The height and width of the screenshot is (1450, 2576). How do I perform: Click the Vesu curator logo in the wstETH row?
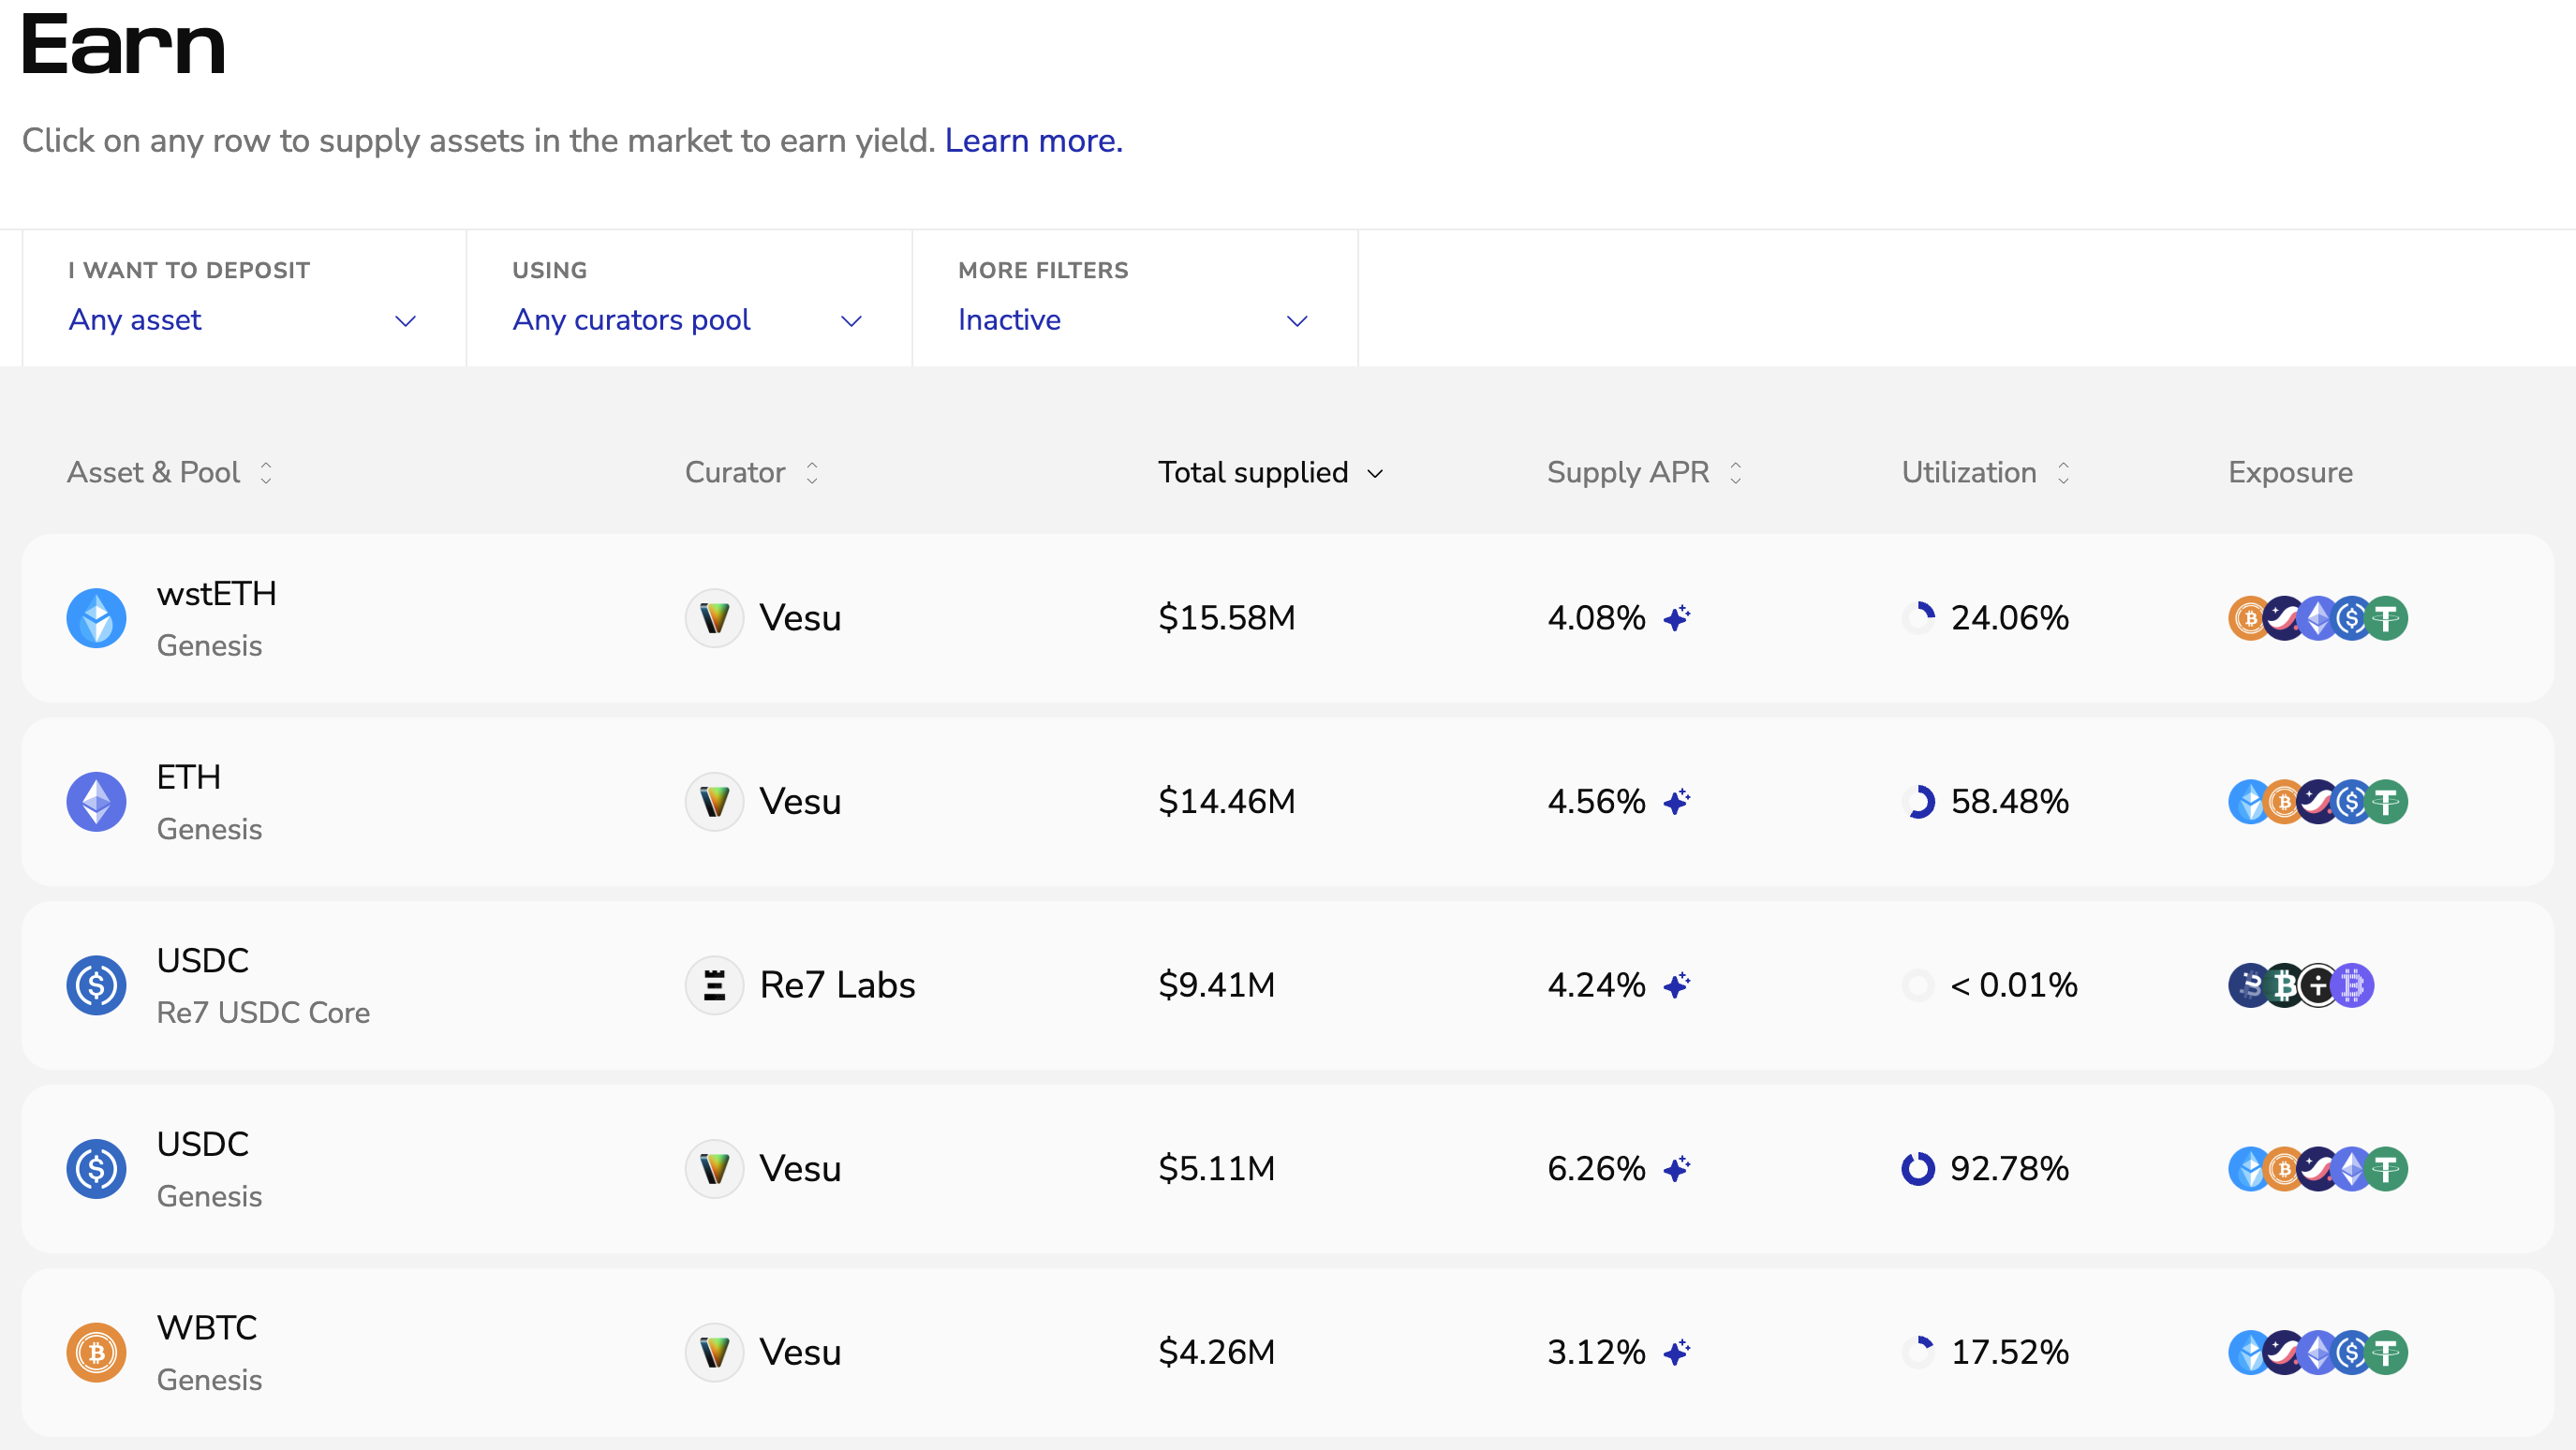click(x=714, y=618)
